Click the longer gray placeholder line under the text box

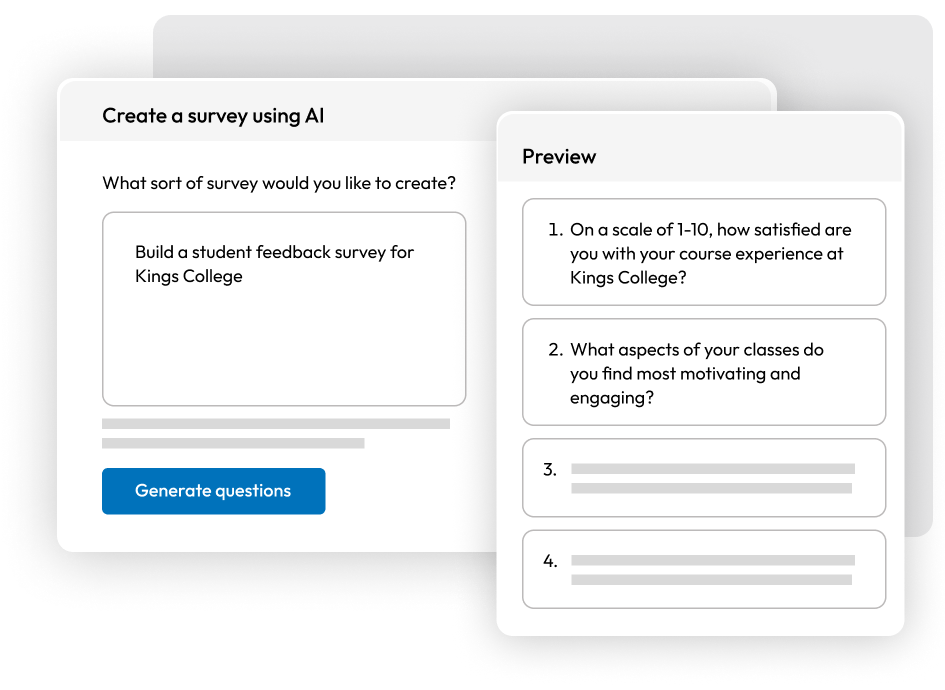(x=276, y=424)
